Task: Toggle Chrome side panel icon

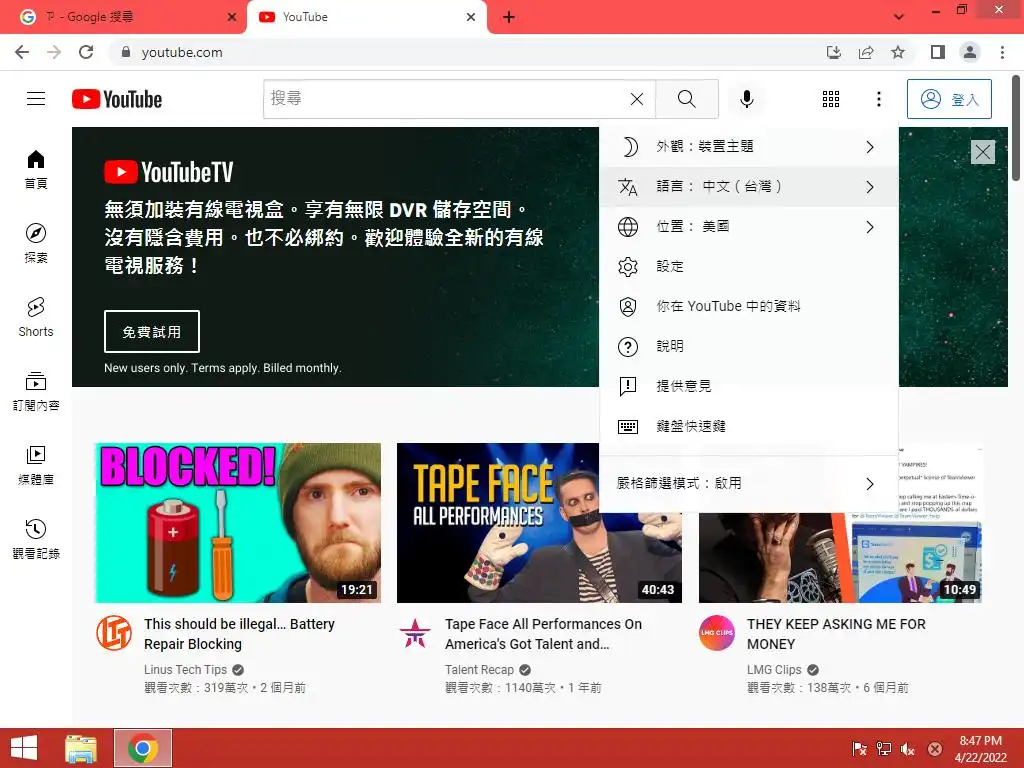Action: (x=938, y=52)
